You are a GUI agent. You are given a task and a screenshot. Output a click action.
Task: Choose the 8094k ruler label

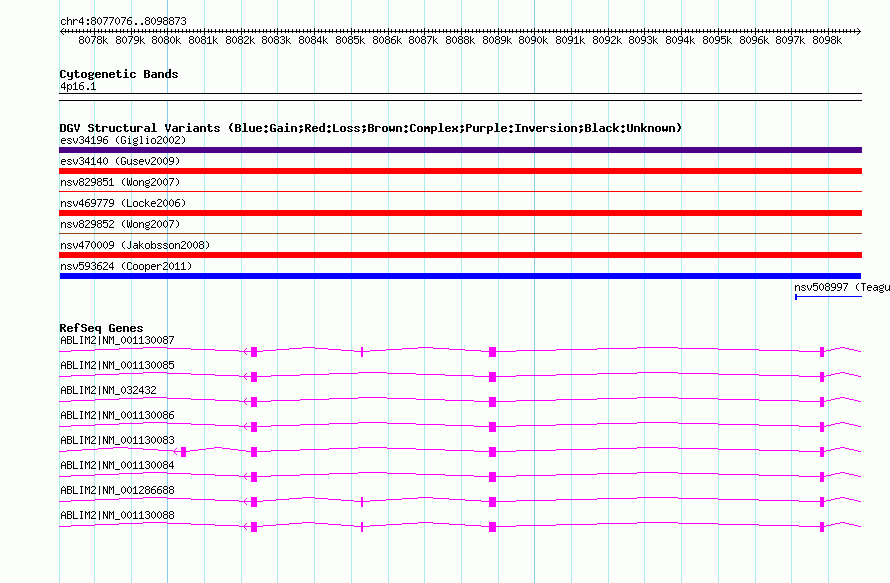click(680, 40)
